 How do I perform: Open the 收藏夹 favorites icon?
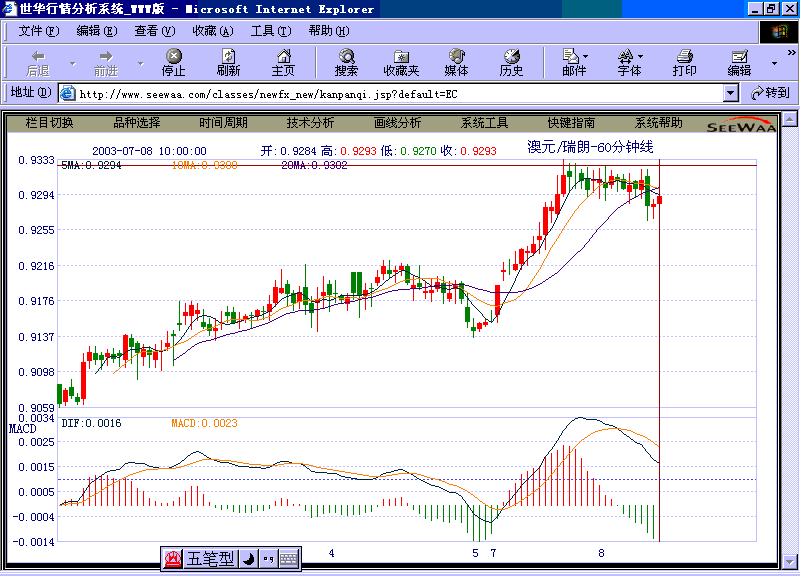(x=402, y=63)
